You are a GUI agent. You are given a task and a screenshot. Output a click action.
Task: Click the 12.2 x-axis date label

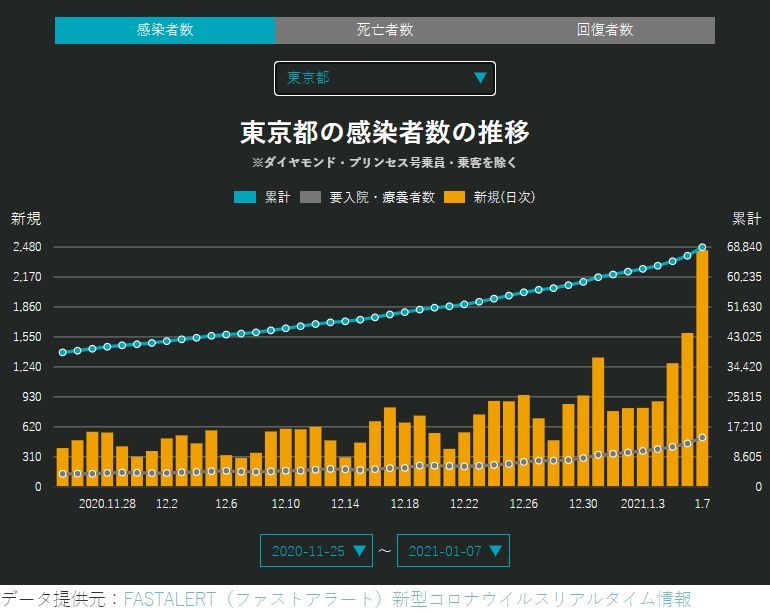click(166, 504)
